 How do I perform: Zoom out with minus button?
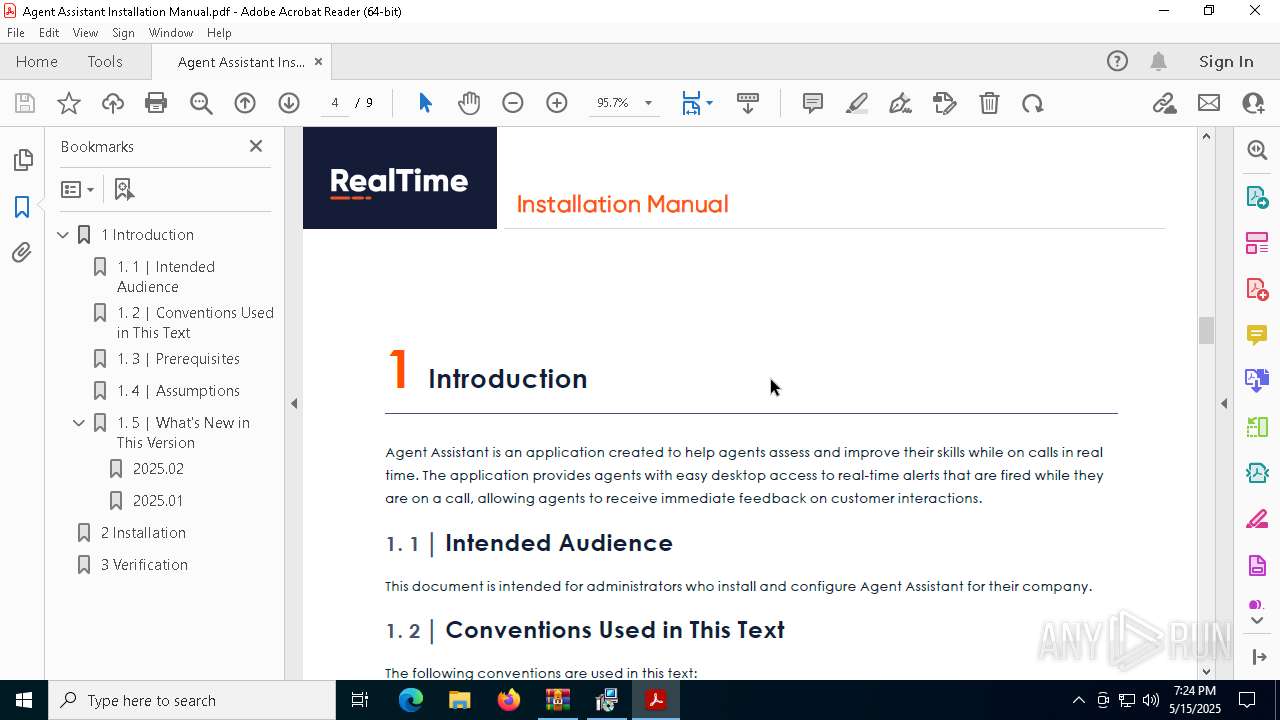513,103
